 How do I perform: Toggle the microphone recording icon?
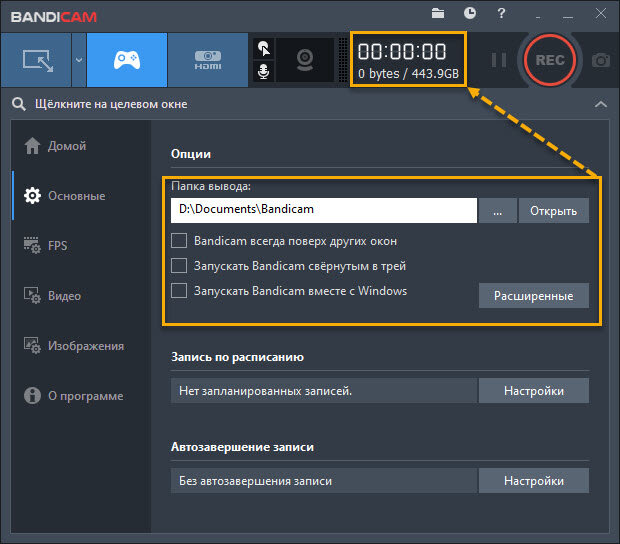click(263, 72)
